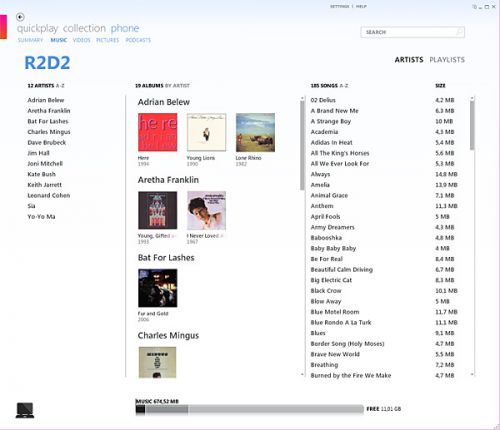Select artist Sia

(x=31, y=206)
